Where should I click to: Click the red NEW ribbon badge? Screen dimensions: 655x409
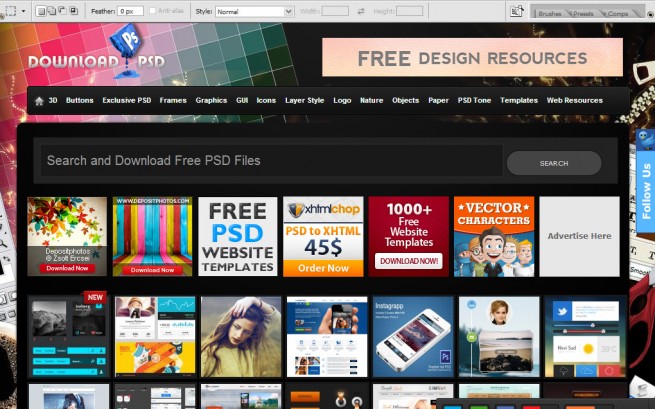(95, 297)
